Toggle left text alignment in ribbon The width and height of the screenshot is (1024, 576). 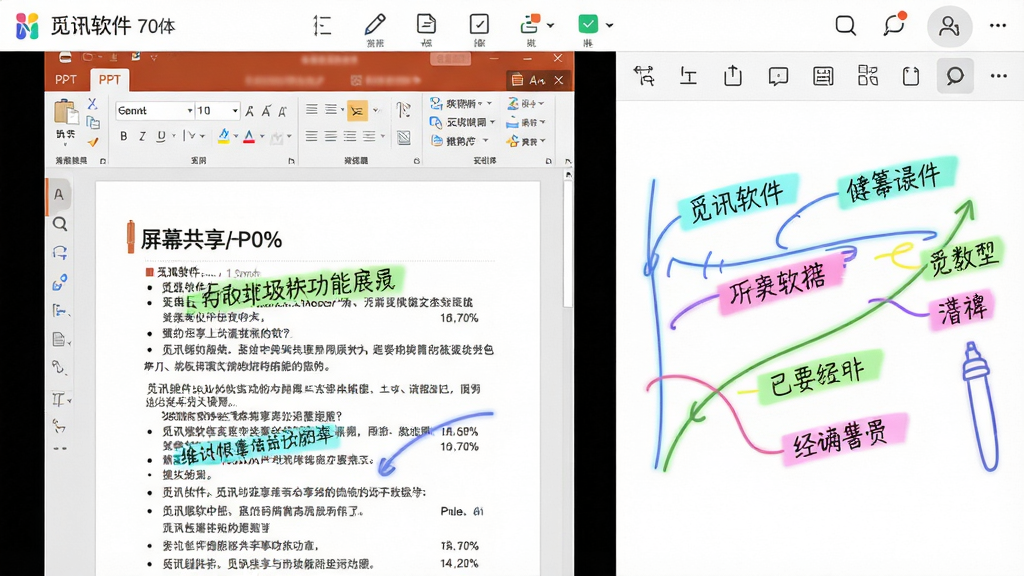click(x=312, y=136)
